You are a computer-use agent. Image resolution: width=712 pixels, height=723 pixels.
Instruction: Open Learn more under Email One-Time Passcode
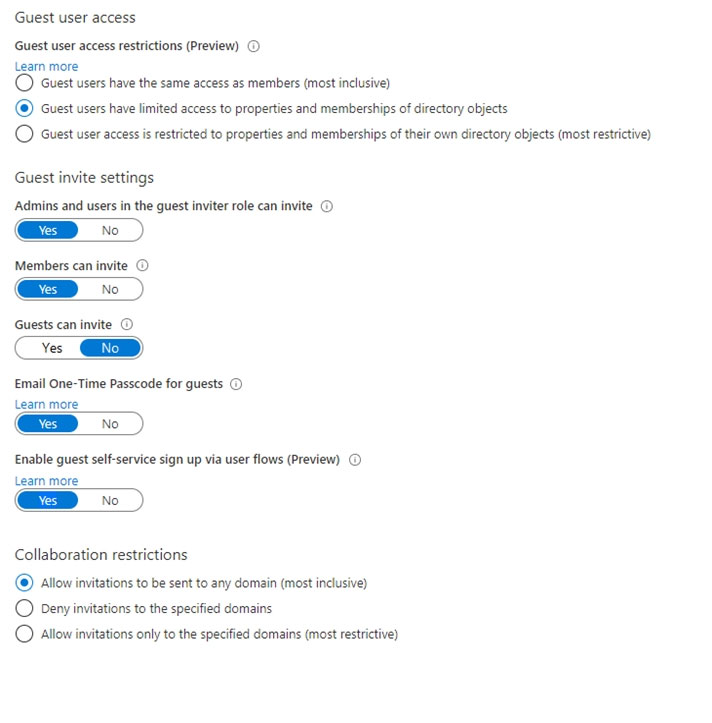point(46,404)
